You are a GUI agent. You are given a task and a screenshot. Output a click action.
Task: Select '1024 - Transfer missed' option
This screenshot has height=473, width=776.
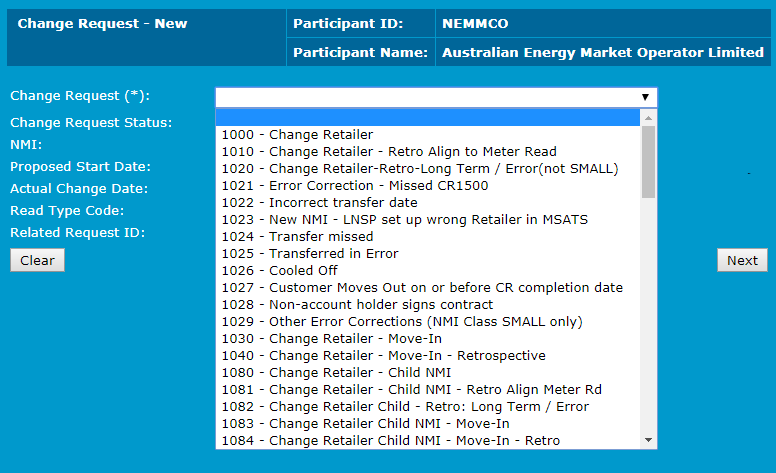tap(297, 236)
